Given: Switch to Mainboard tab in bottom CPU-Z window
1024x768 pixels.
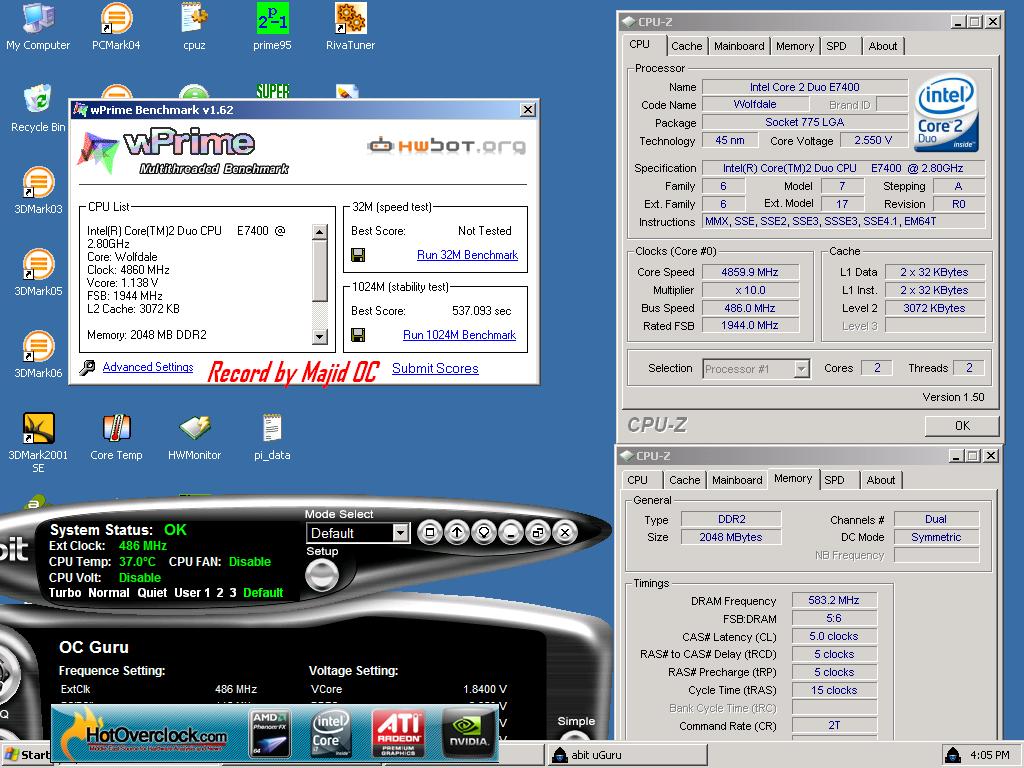Looking at the screenshot, I should click(737, 480).
